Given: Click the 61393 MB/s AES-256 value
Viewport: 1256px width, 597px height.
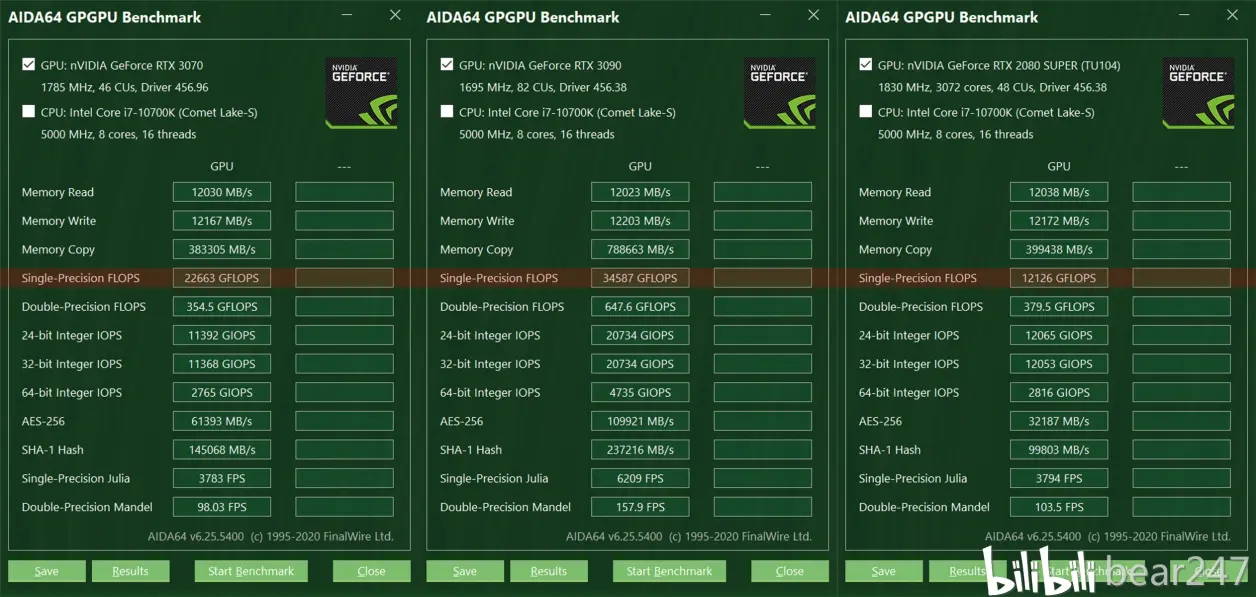Looking at the screenshot, I should click(x=221, y=421).
